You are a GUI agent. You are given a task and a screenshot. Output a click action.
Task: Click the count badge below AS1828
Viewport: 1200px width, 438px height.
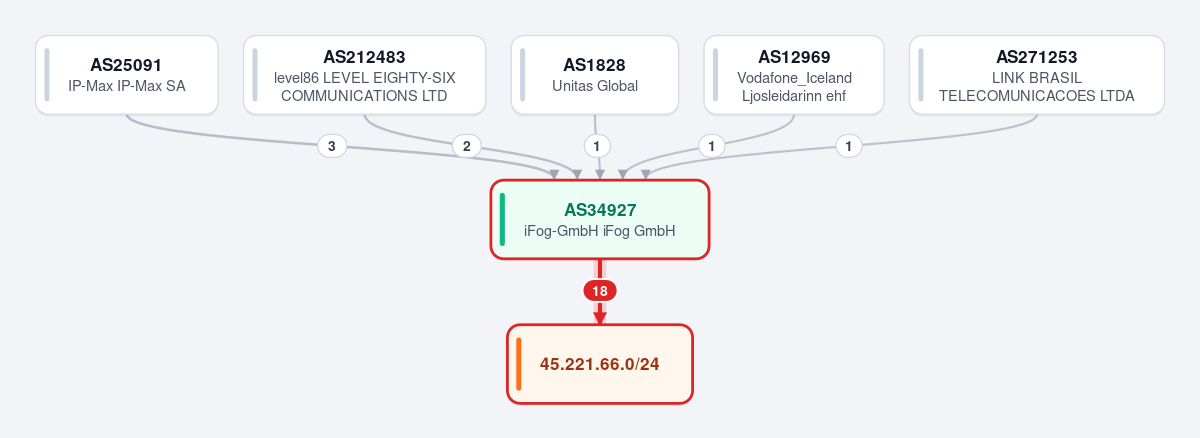tap(597, 146)
